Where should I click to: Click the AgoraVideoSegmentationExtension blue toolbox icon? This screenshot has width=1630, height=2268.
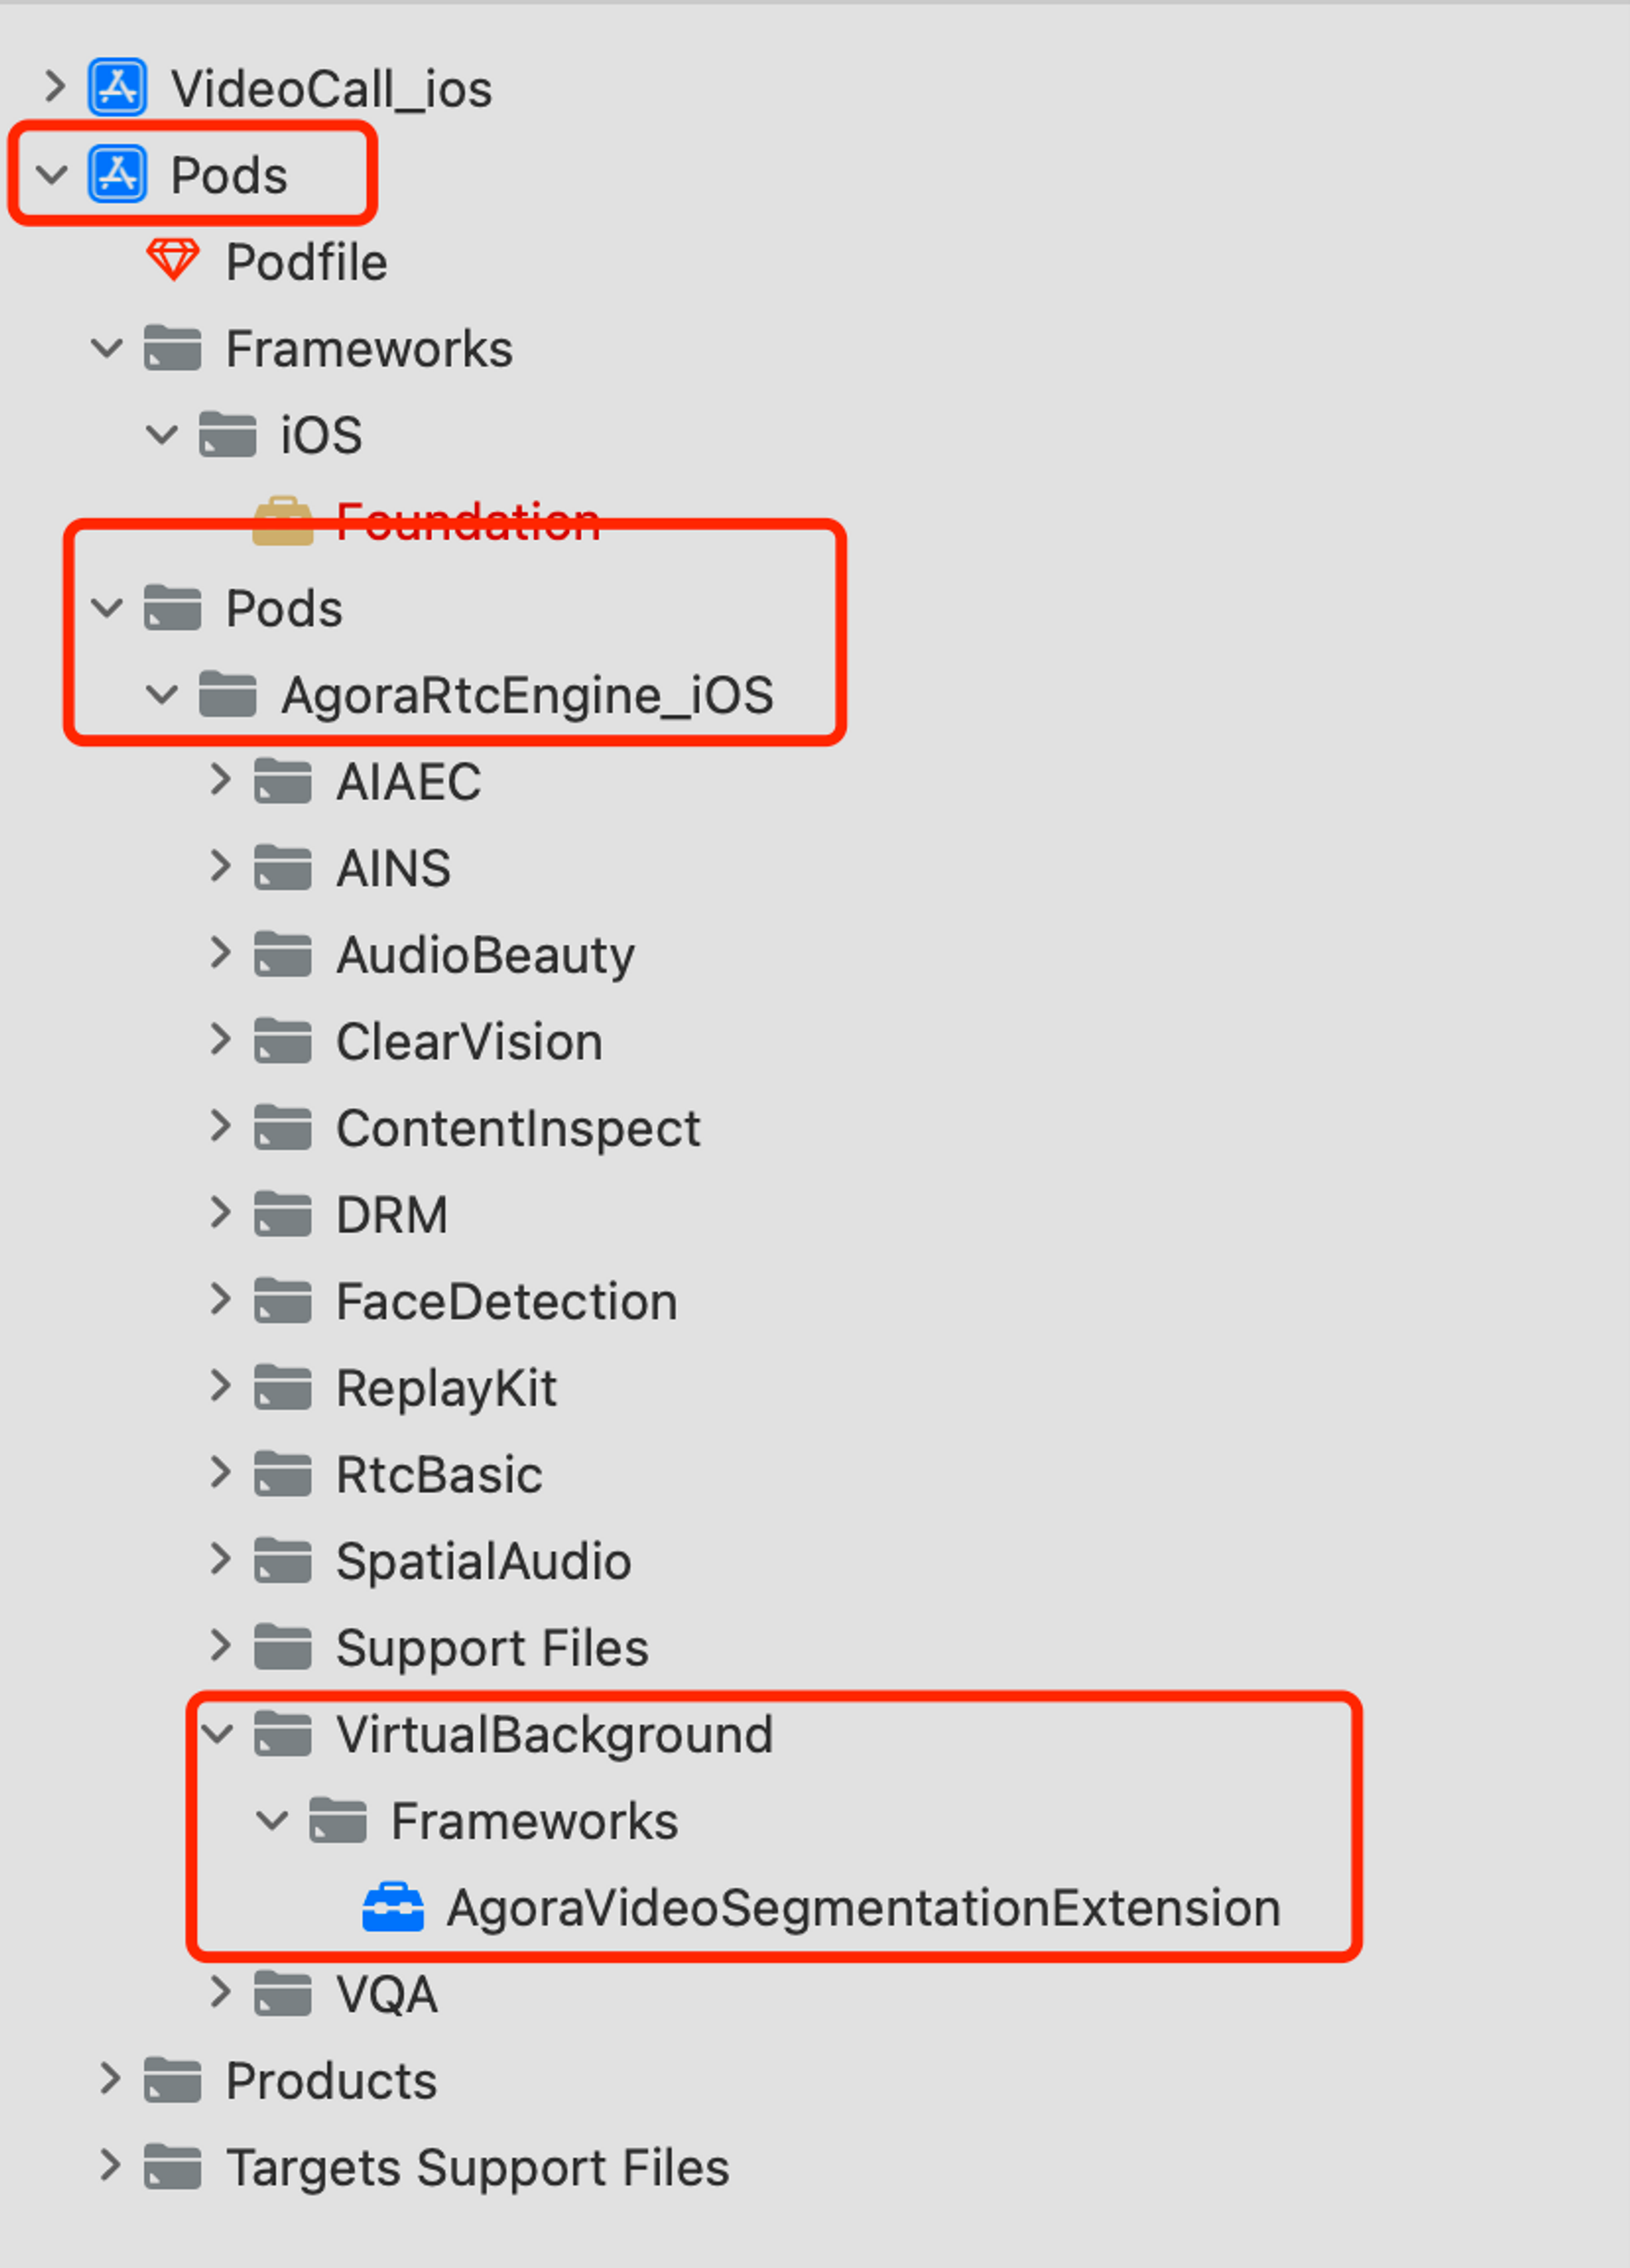coord(393,1907)
